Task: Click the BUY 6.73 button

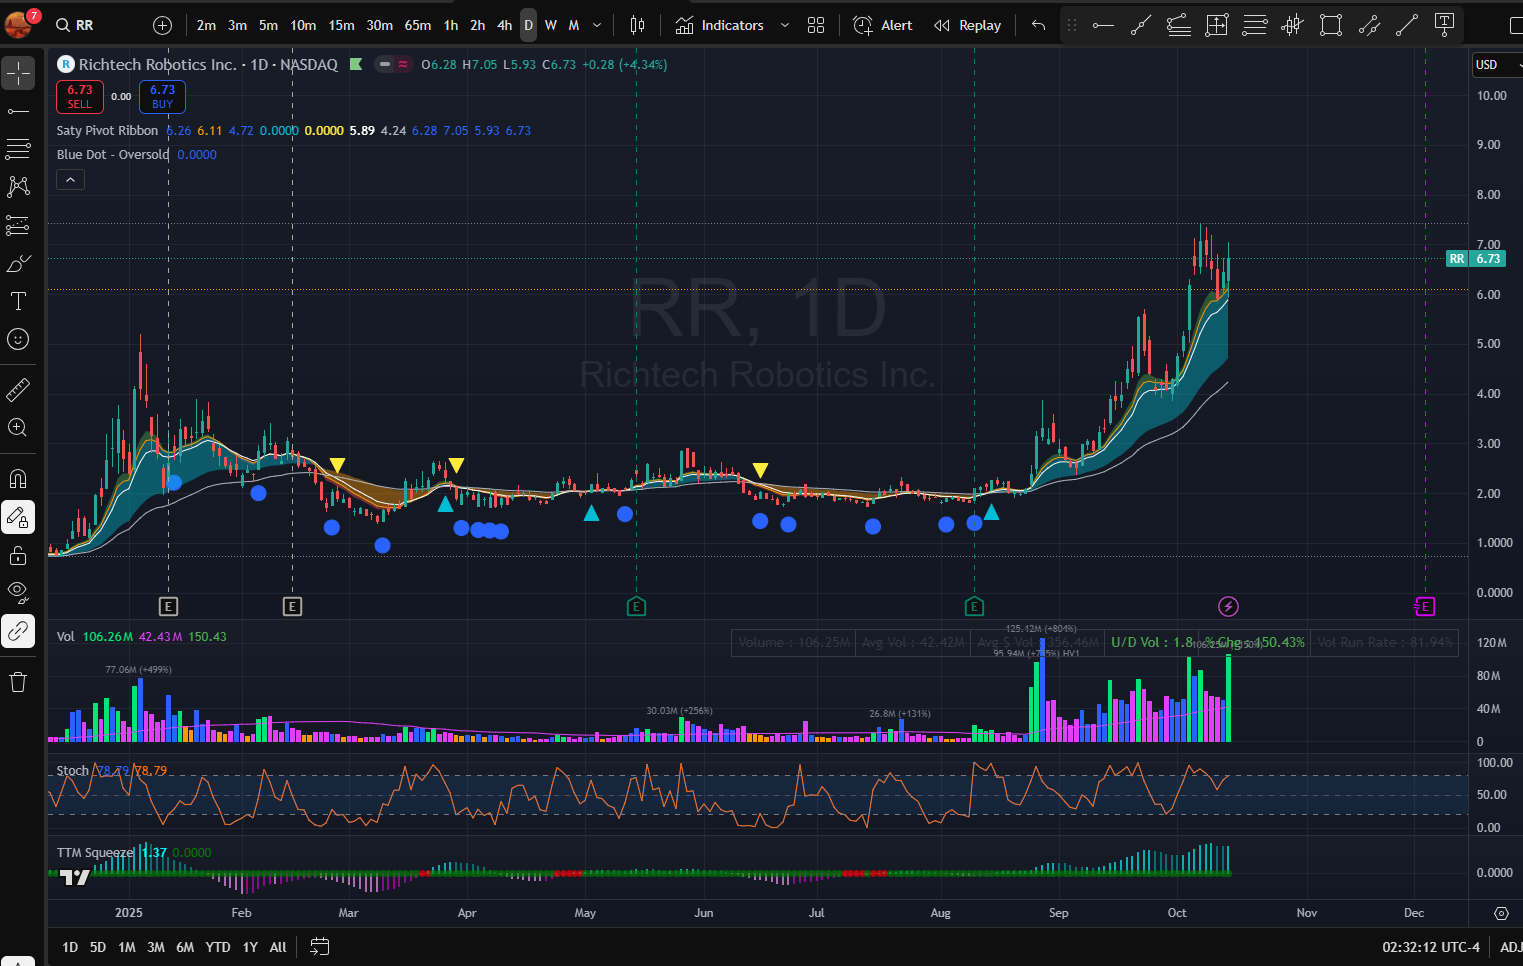Action: (162, 97)
